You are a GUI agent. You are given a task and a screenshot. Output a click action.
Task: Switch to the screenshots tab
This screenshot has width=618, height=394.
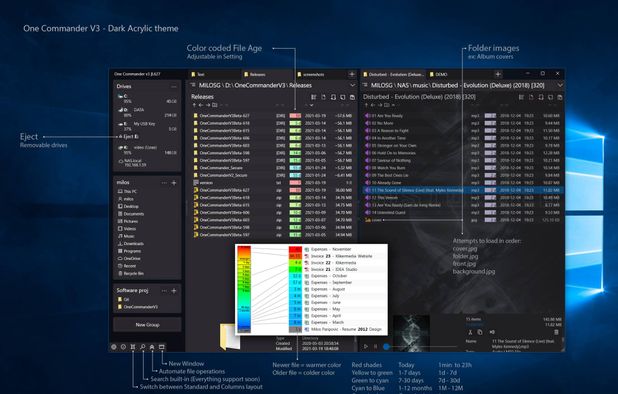[321, 74]
